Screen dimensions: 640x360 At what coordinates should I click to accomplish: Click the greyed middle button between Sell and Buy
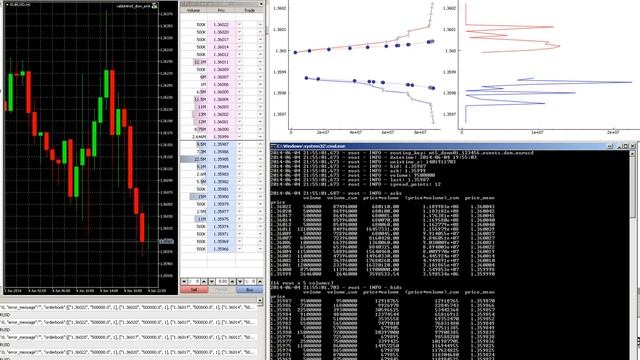[222, 289]
